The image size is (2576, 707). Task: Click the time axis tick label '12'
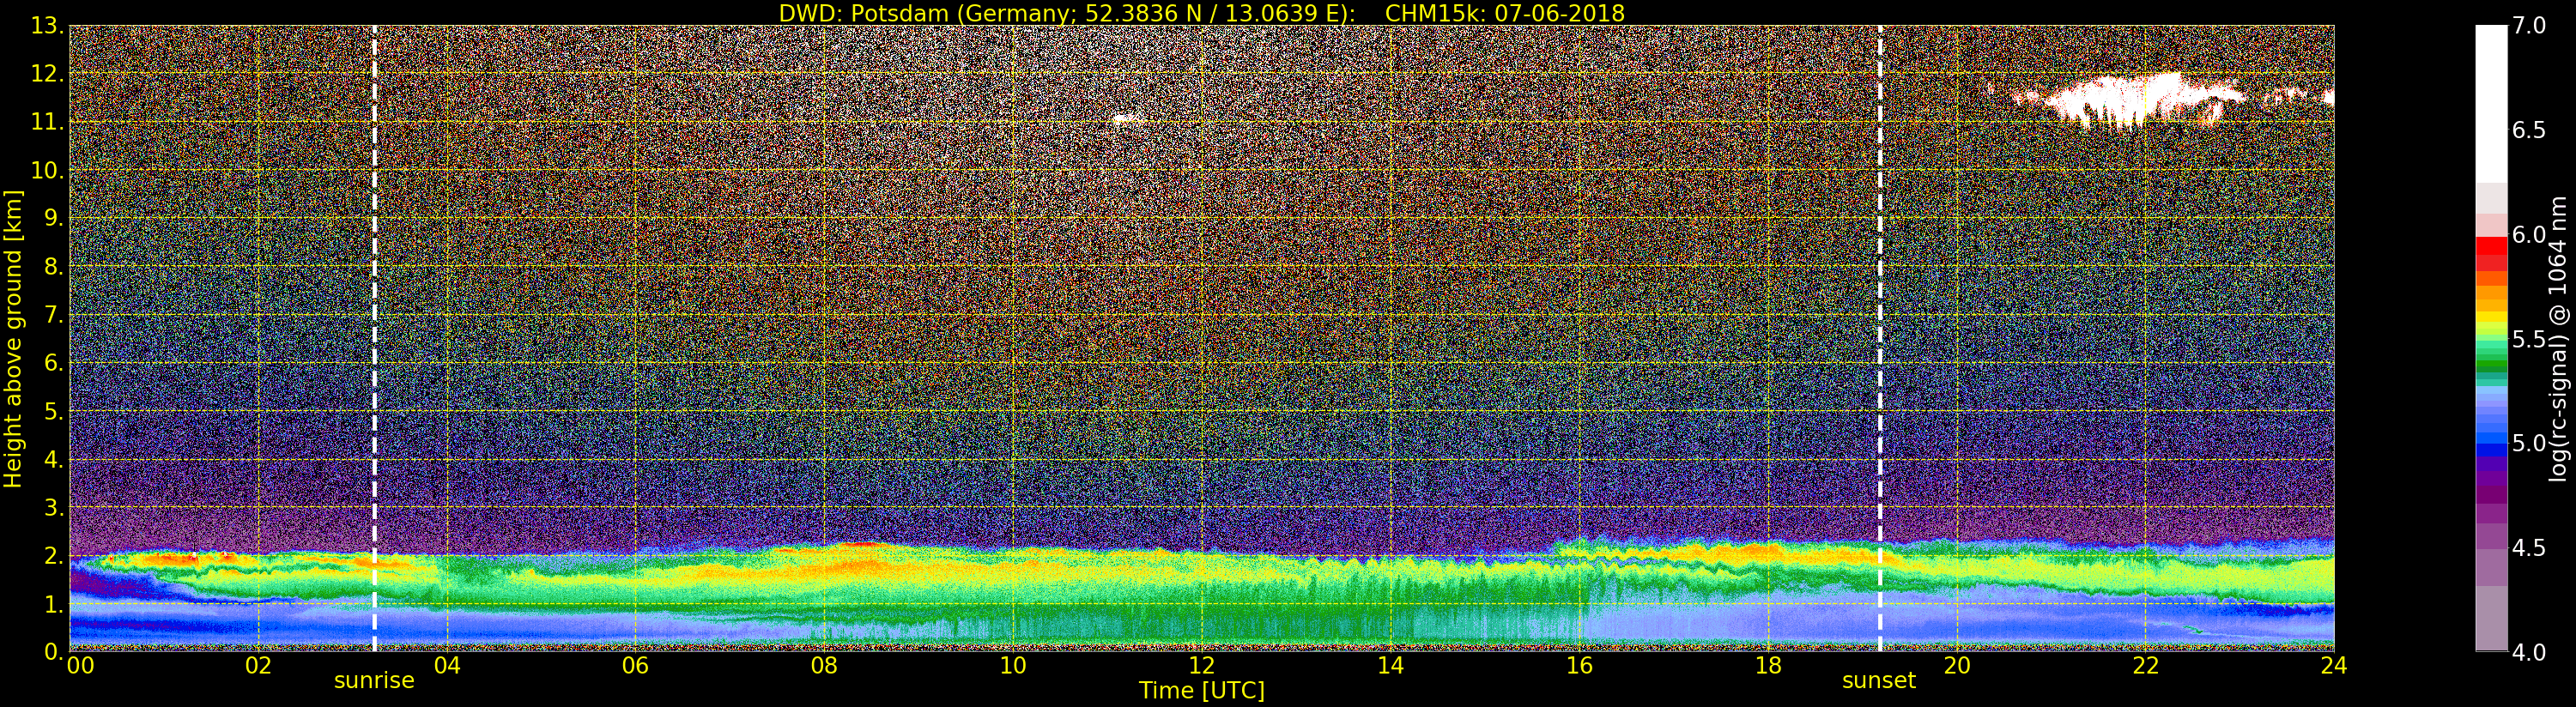pos(1201,666)
